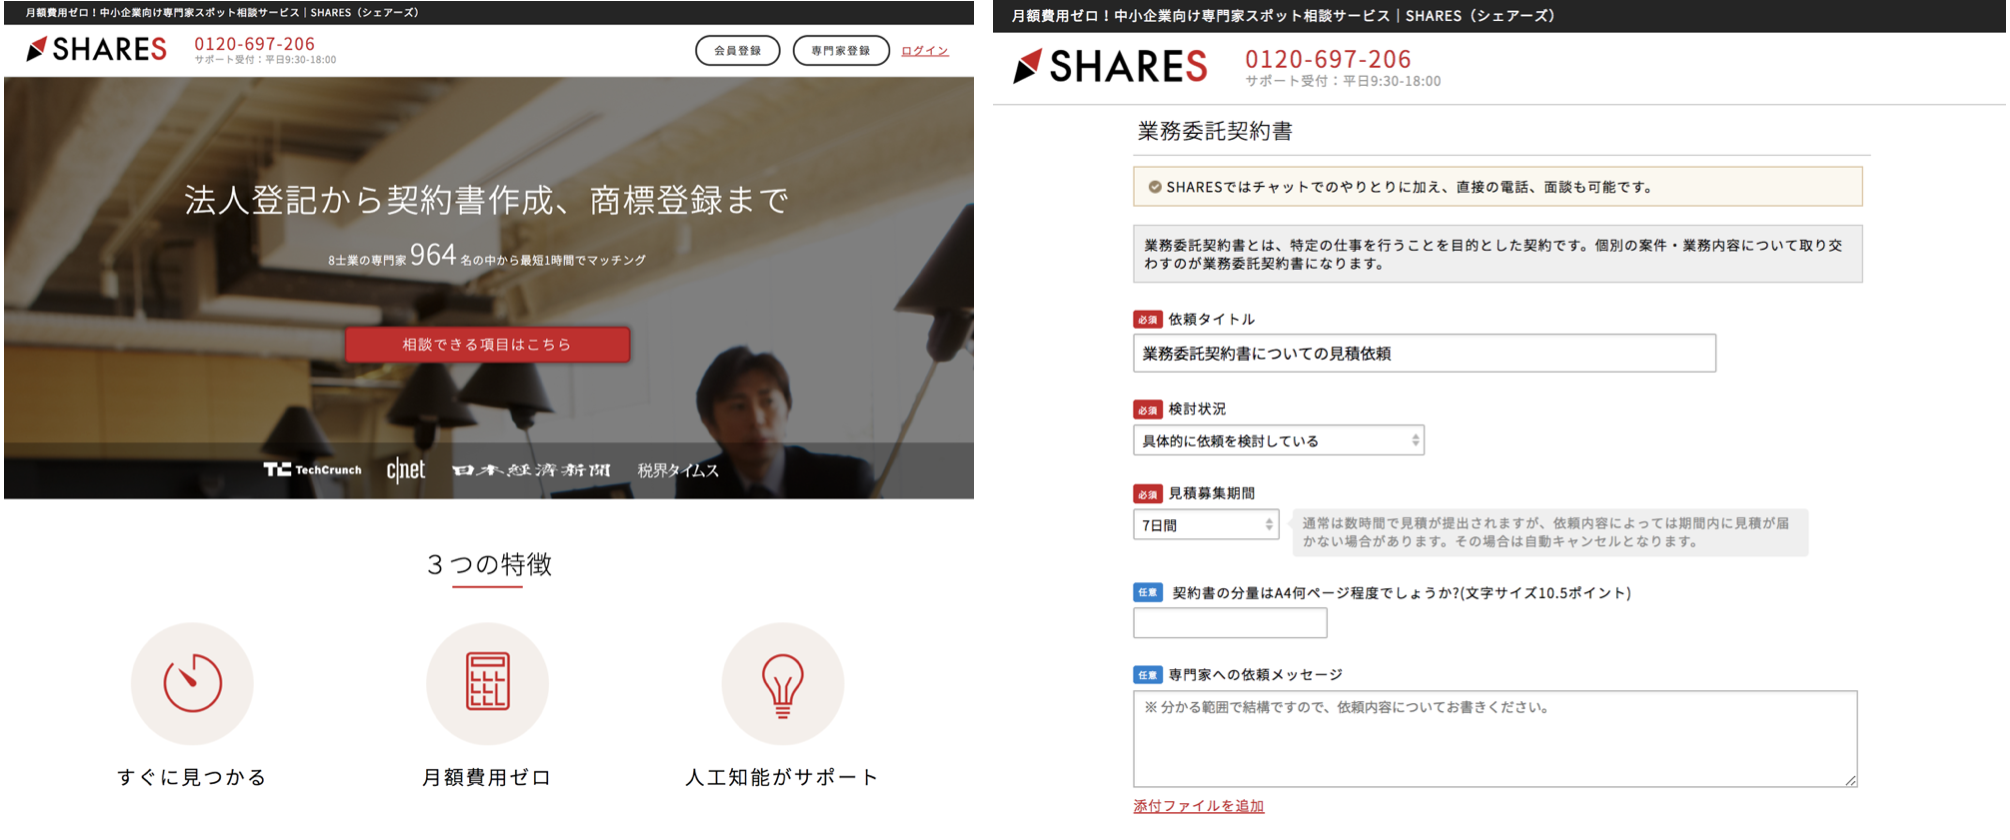
Task: Click the 日本経済新聞 logo in banner
Action: coord(531,470)
